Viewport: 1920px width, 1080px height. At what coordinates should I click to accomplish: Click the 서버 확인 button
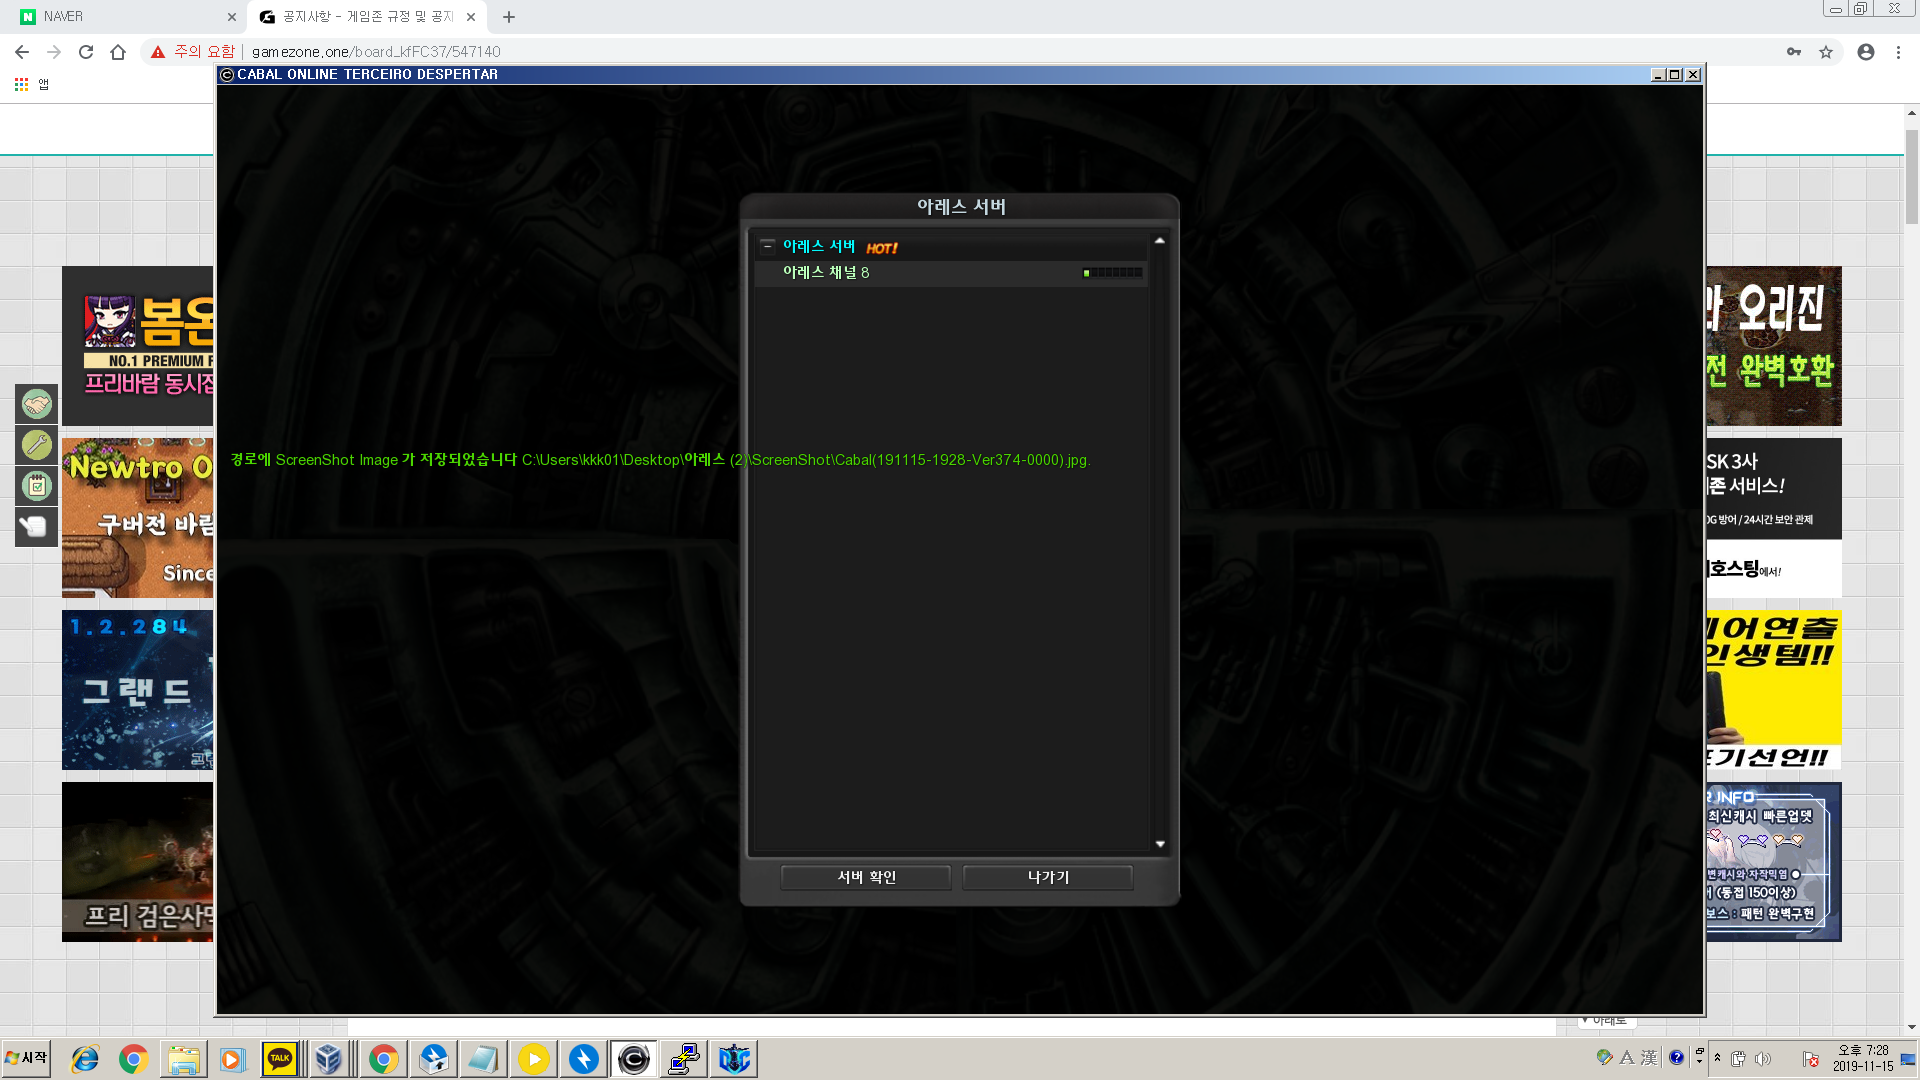(x=866, y=877)
